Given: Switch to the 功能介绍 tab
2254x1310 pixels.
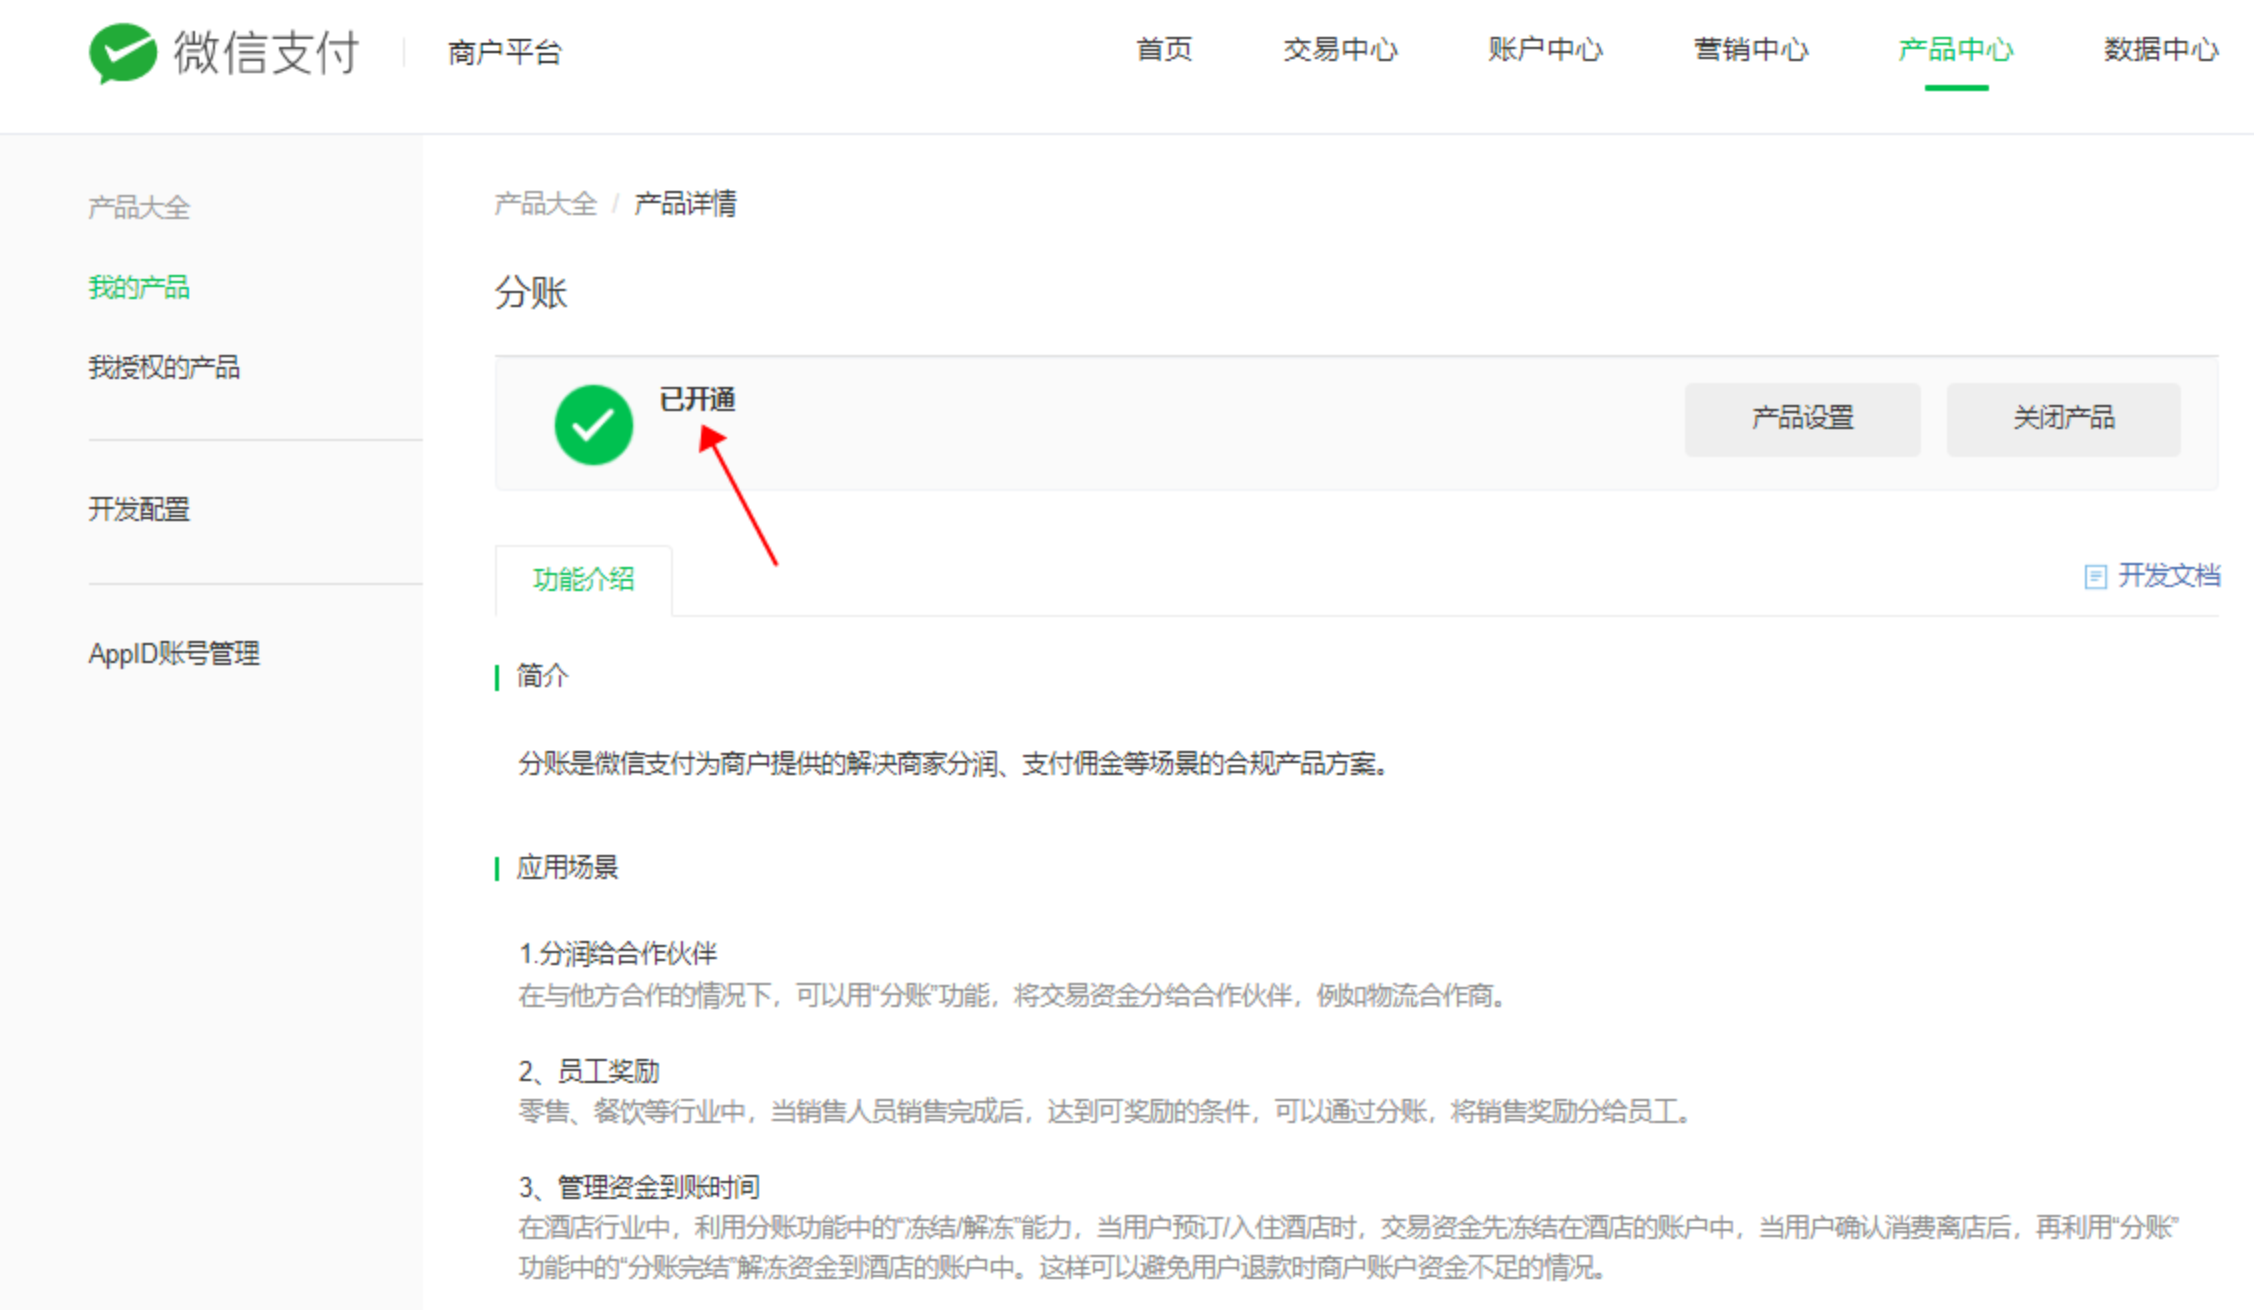Looking at the screenshot, I should tap(583, 579).
